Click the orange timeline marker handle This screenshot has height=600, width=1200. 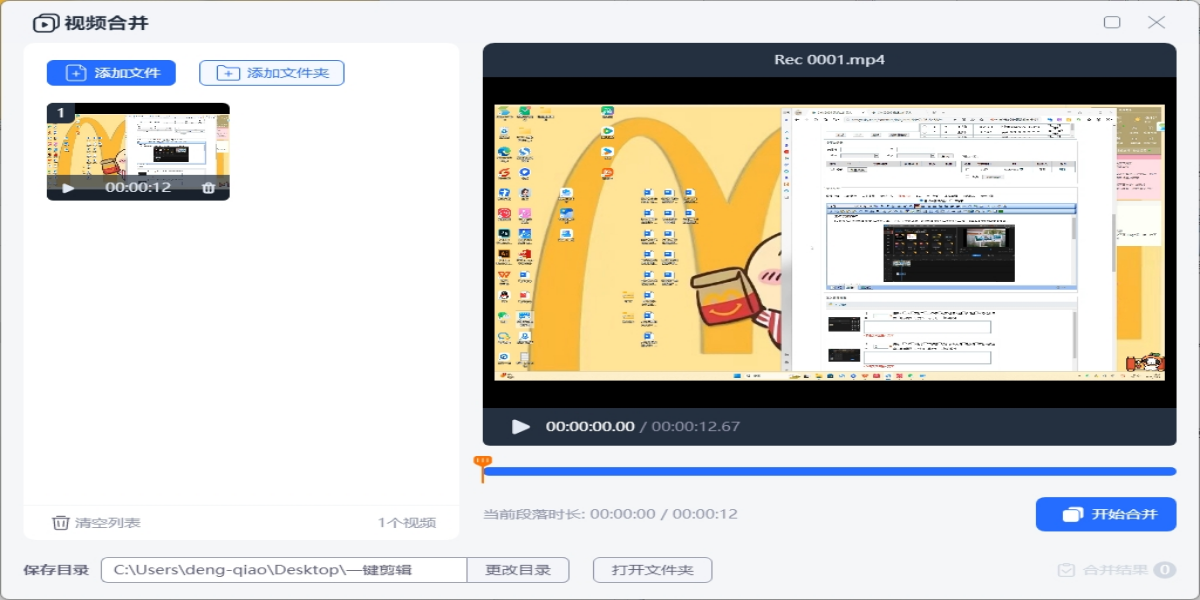[x=482, y=467]
